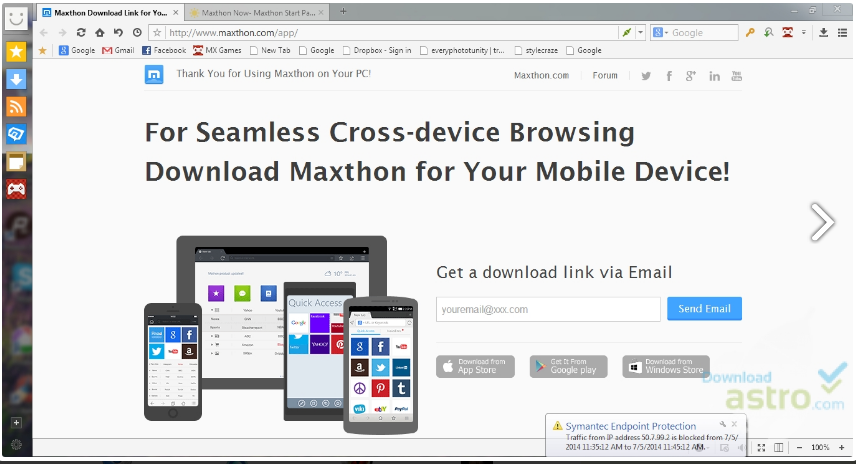Click the smiley avatar account icon

point(16,18)
